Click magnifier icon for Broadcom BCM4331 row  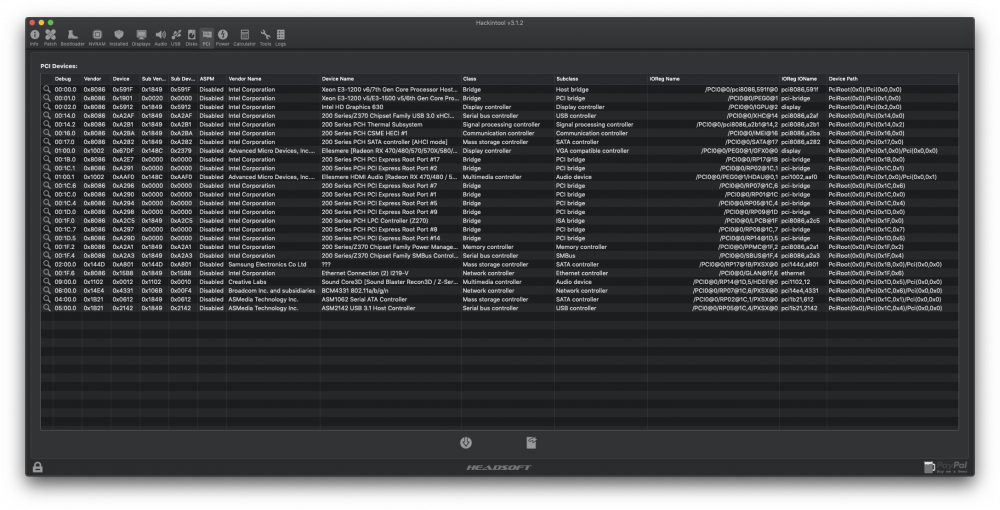47,290
